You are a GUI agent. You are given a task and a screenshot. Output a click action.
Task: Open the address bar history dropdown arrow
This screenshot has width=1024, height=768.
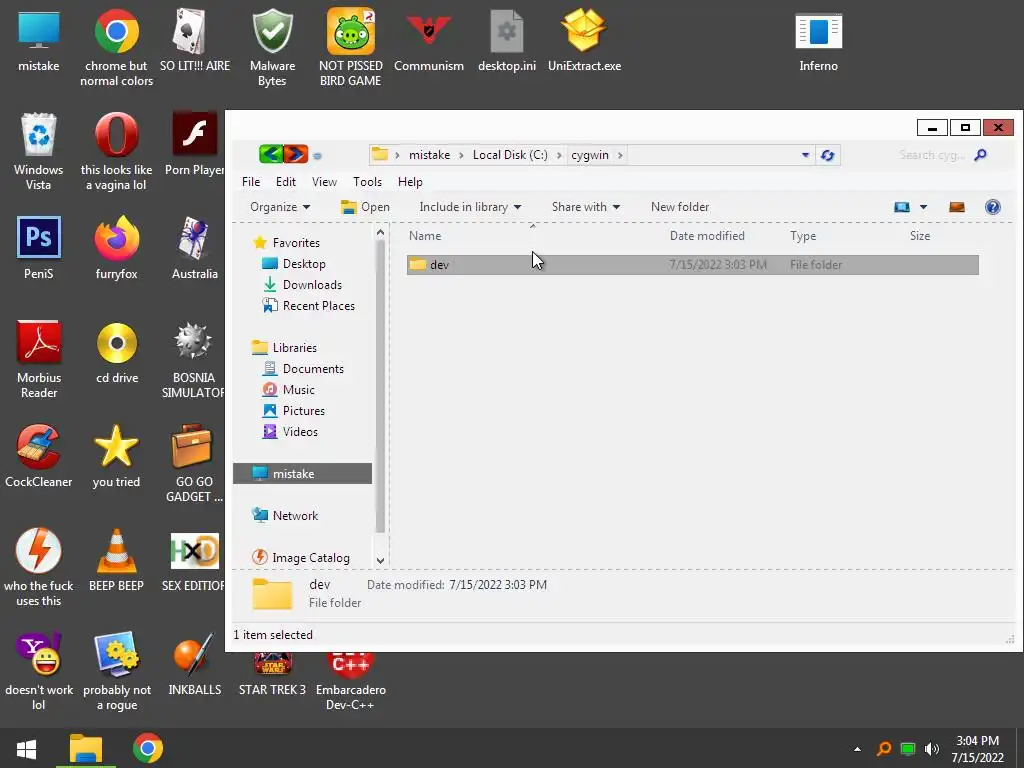[x=805, y=155]
